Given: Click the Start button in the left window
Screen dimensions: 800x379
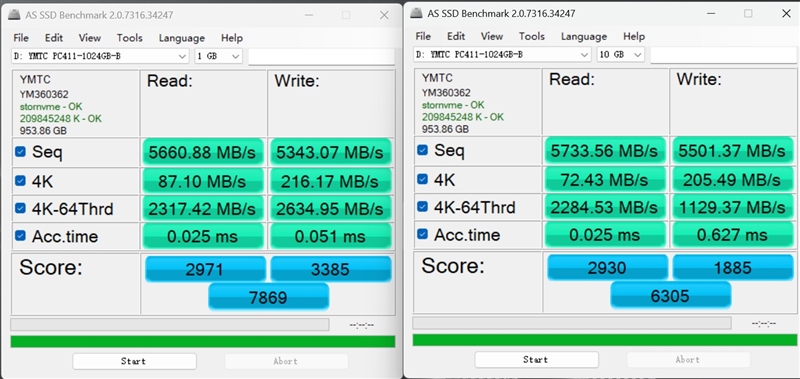Looking at the screenshot, I should point(134,361).
